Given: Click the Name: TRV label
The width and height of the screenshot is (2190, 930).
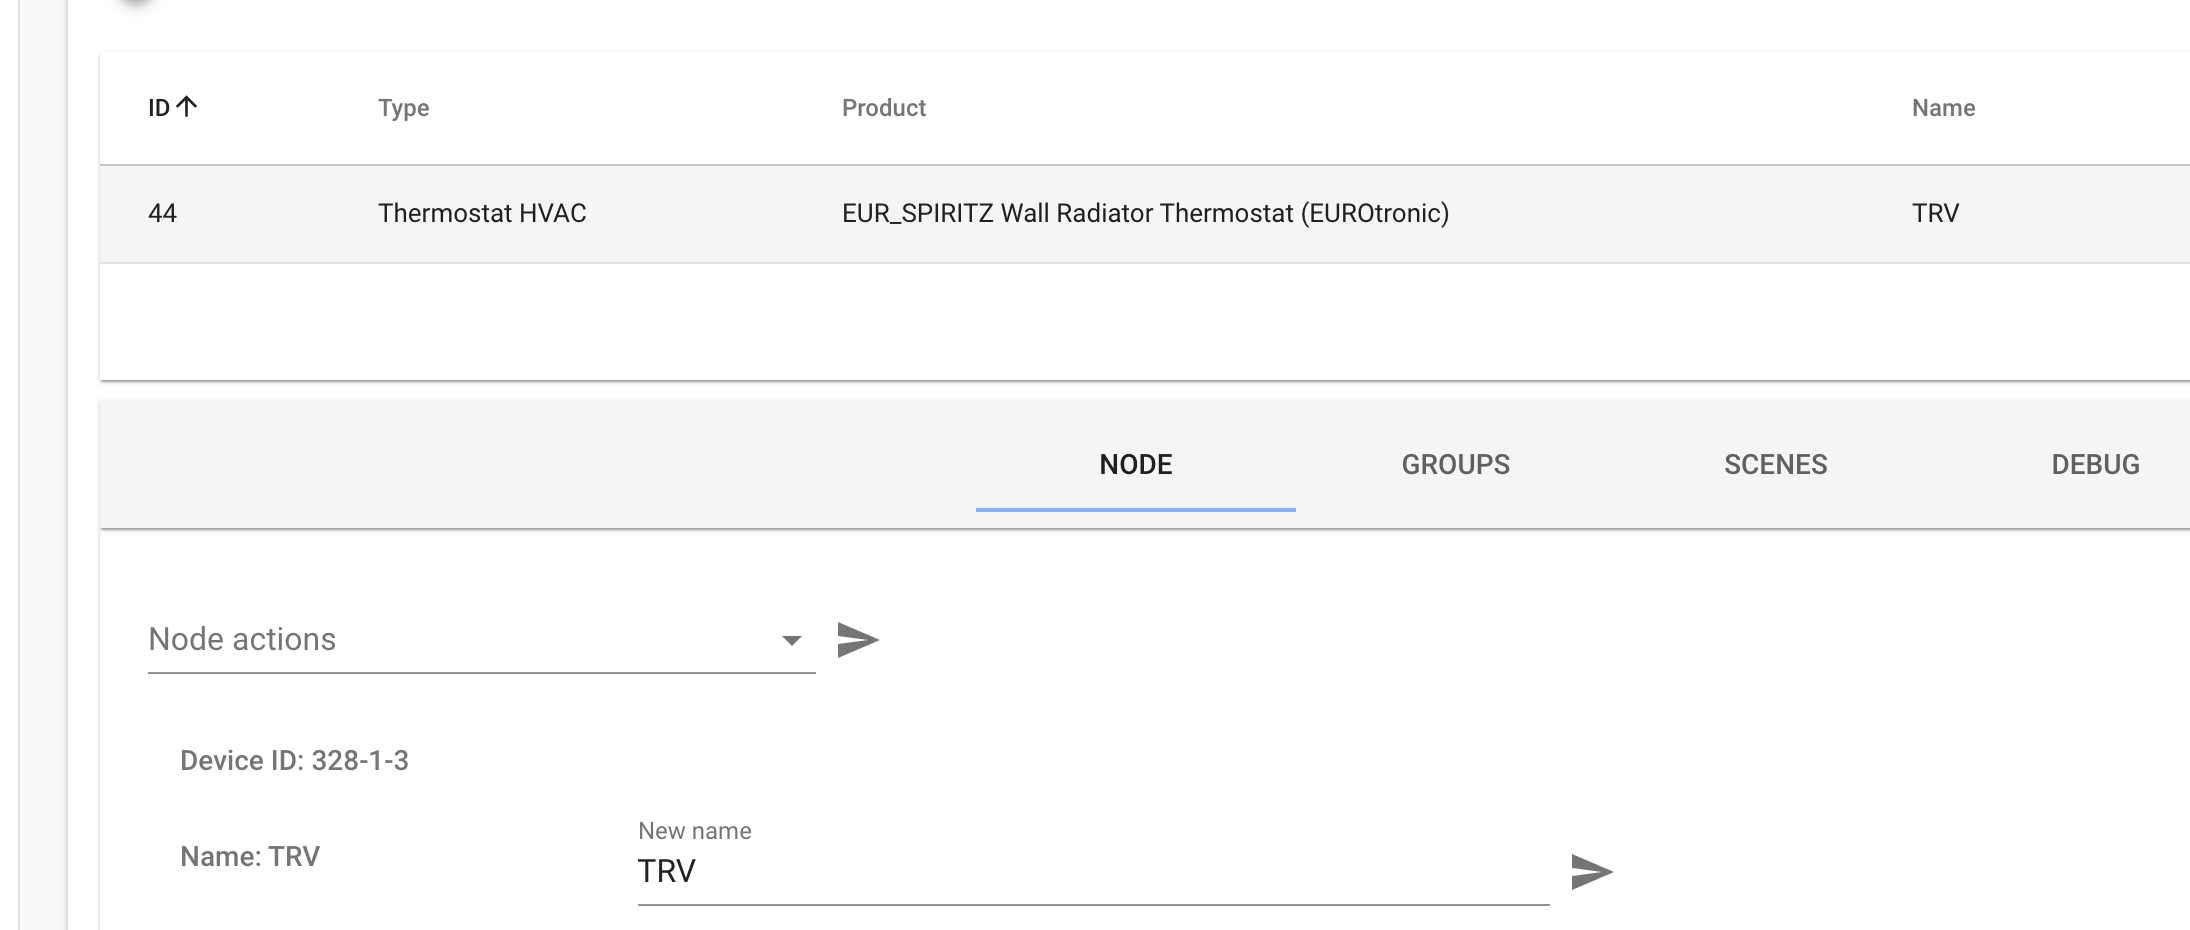Looking at the screenshot, I should [x=249, y=855].
